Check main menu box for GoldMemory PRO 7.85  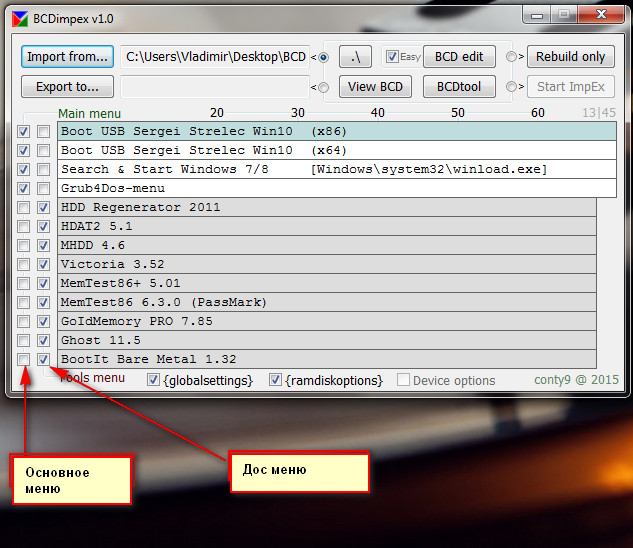23,321
